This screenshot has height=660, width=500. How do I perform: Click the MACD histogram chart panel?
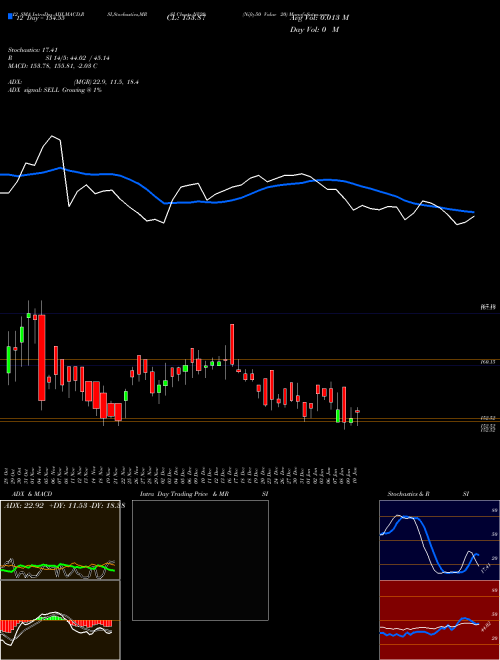(x=60, y=620)
